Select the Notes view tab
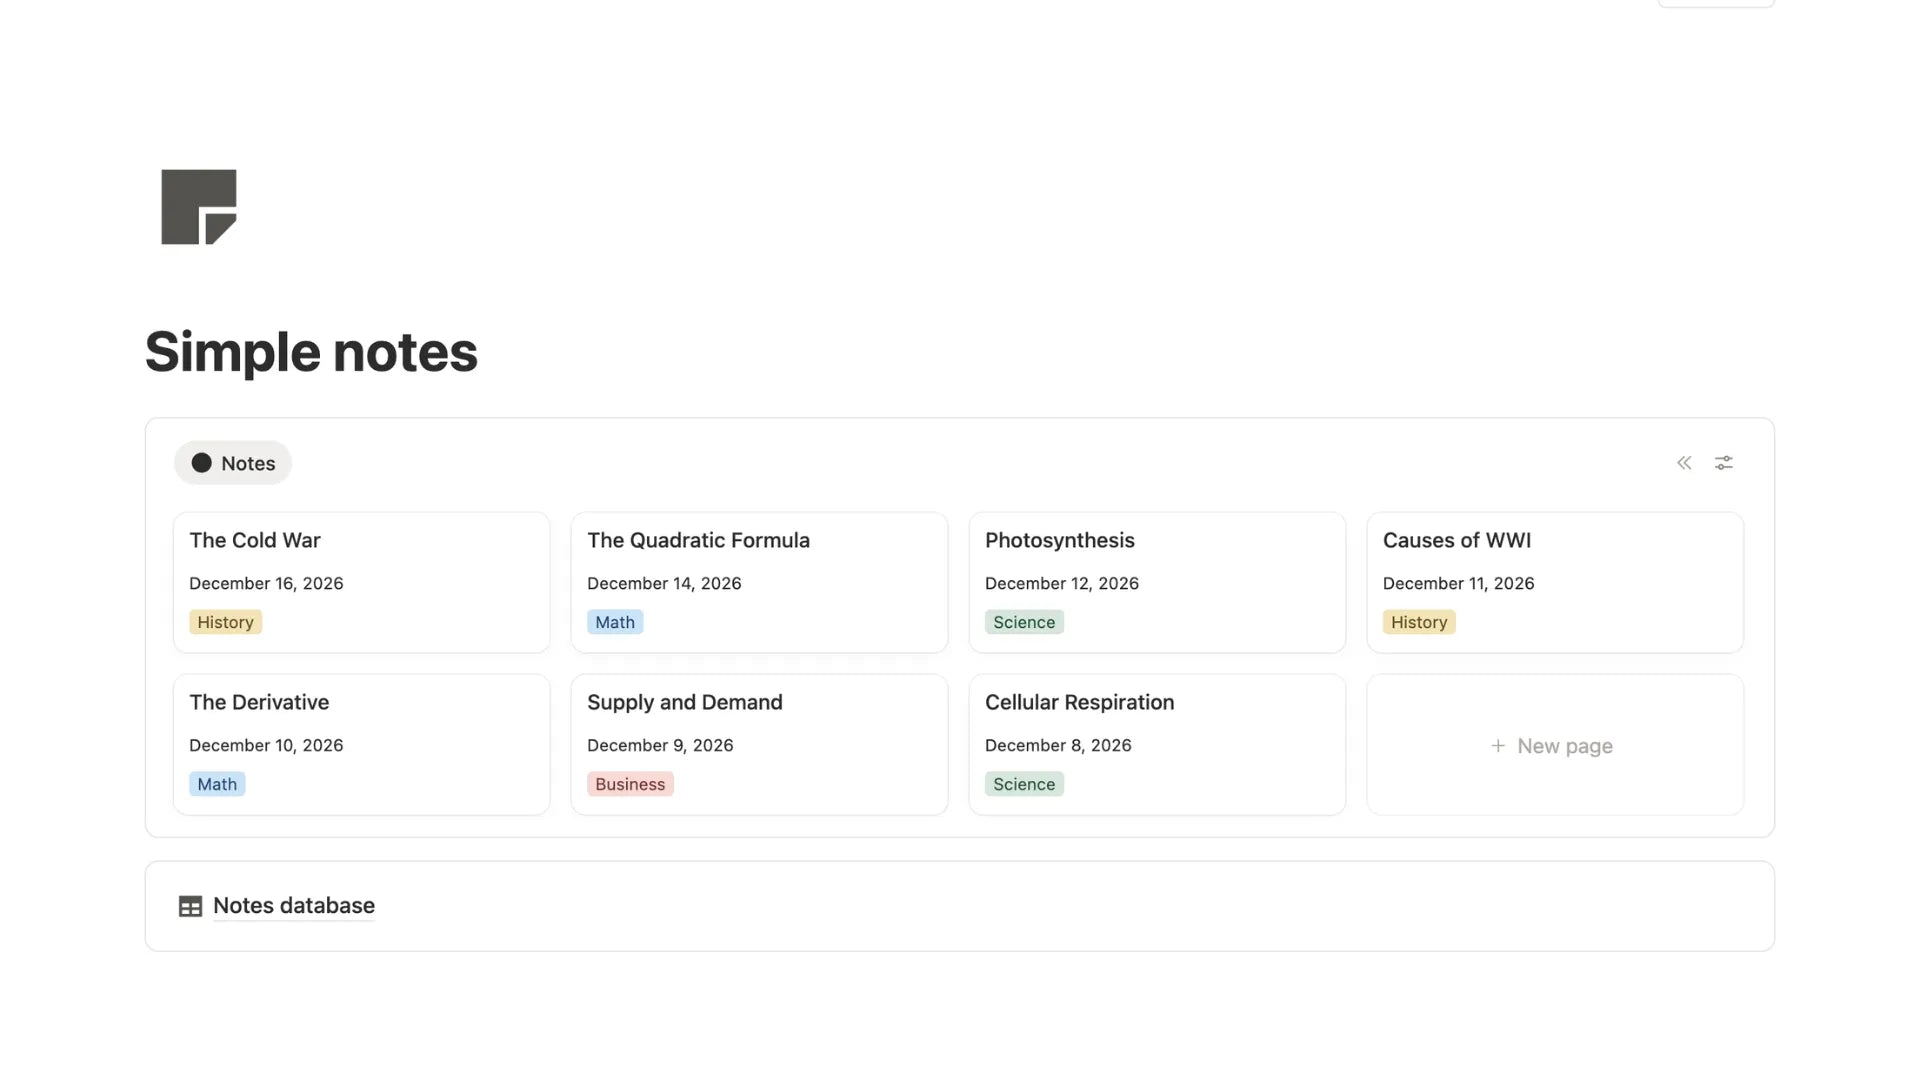Image resolution: width=1920 pixels, height=1080 pixels. (233, 463)
